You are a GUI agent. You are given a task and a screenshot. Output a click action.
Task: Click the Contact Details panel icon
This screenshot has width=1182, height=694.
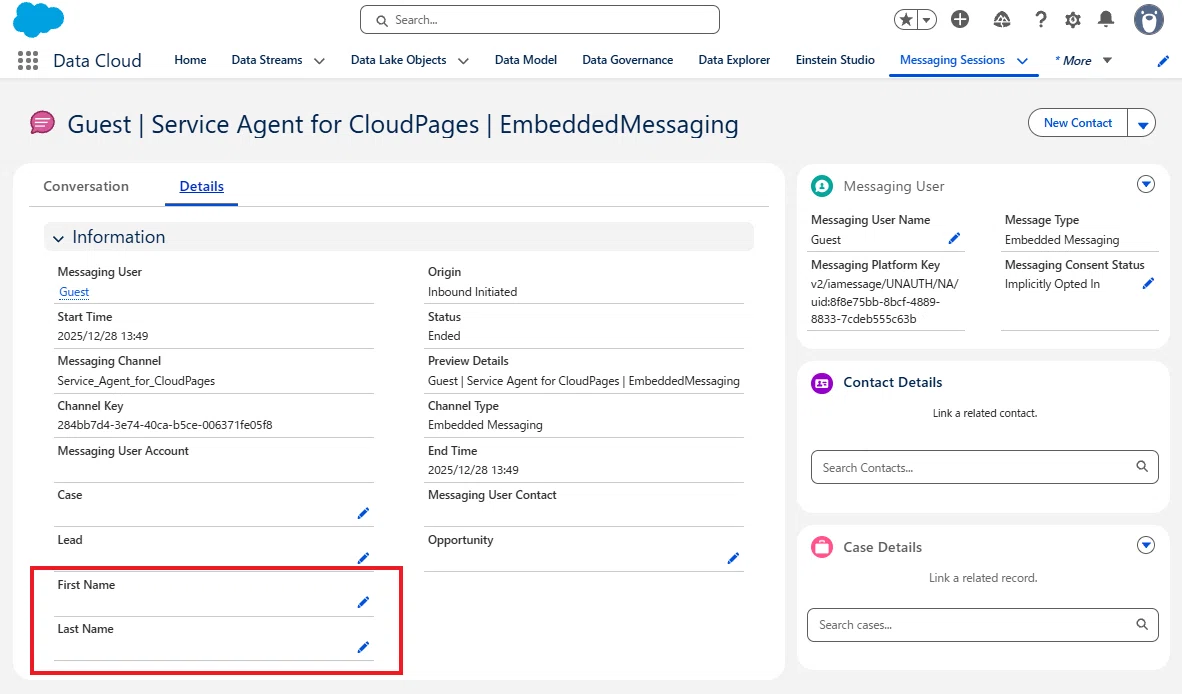[x=822, y=383]
